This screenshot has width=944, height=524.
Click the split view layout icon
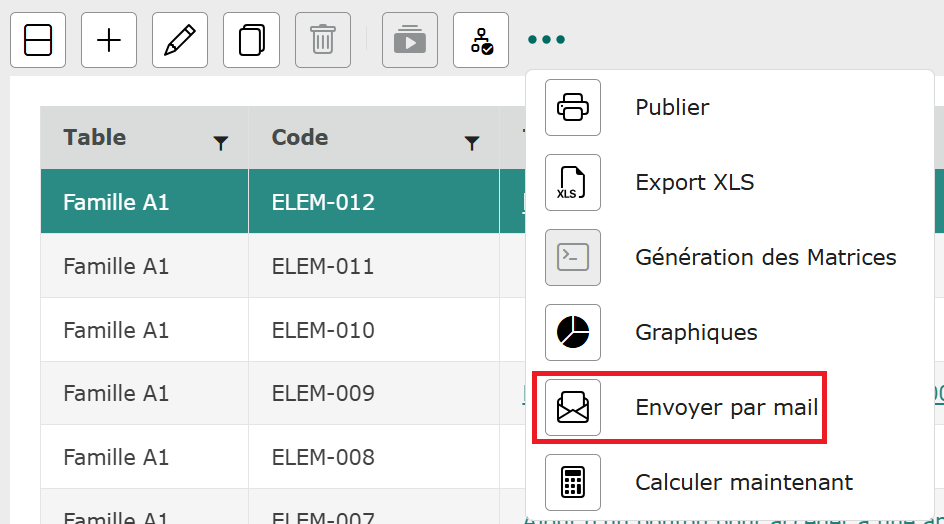click(x=38, y=40)
